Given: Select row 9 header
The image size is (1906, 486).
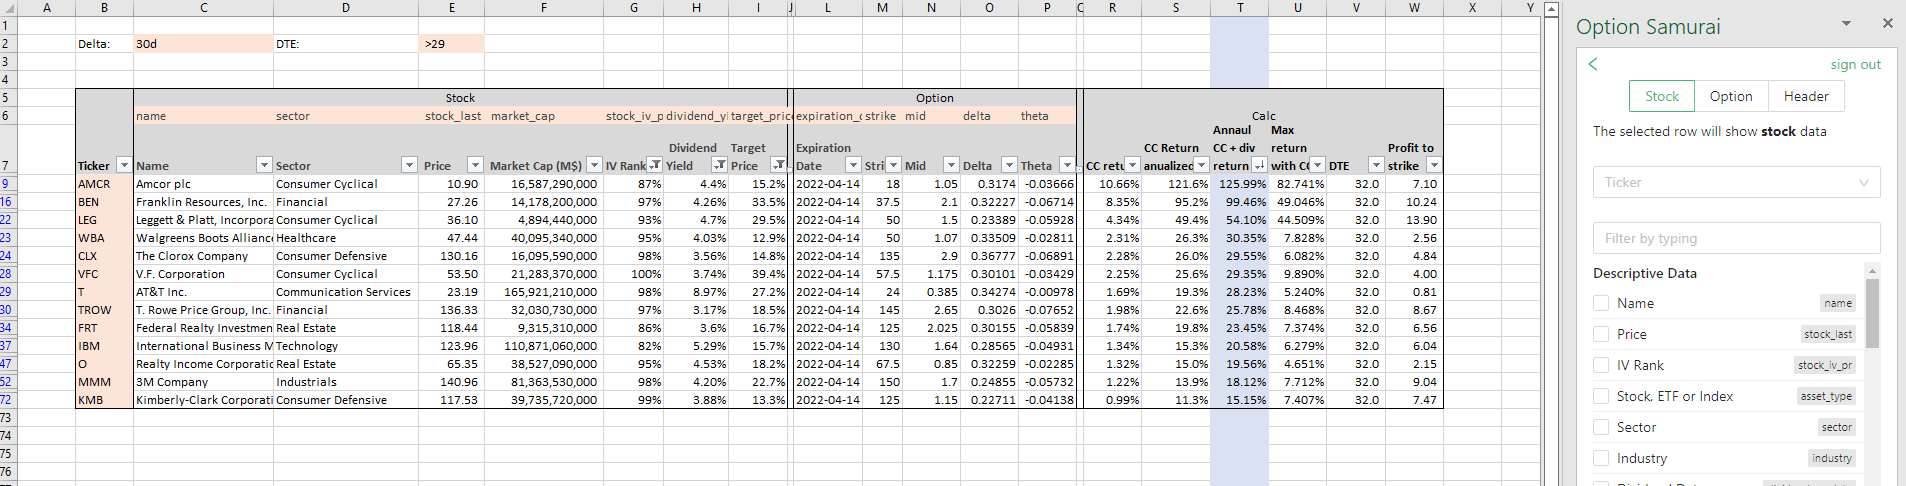Looking at the screenshot, I should point(8,184).
